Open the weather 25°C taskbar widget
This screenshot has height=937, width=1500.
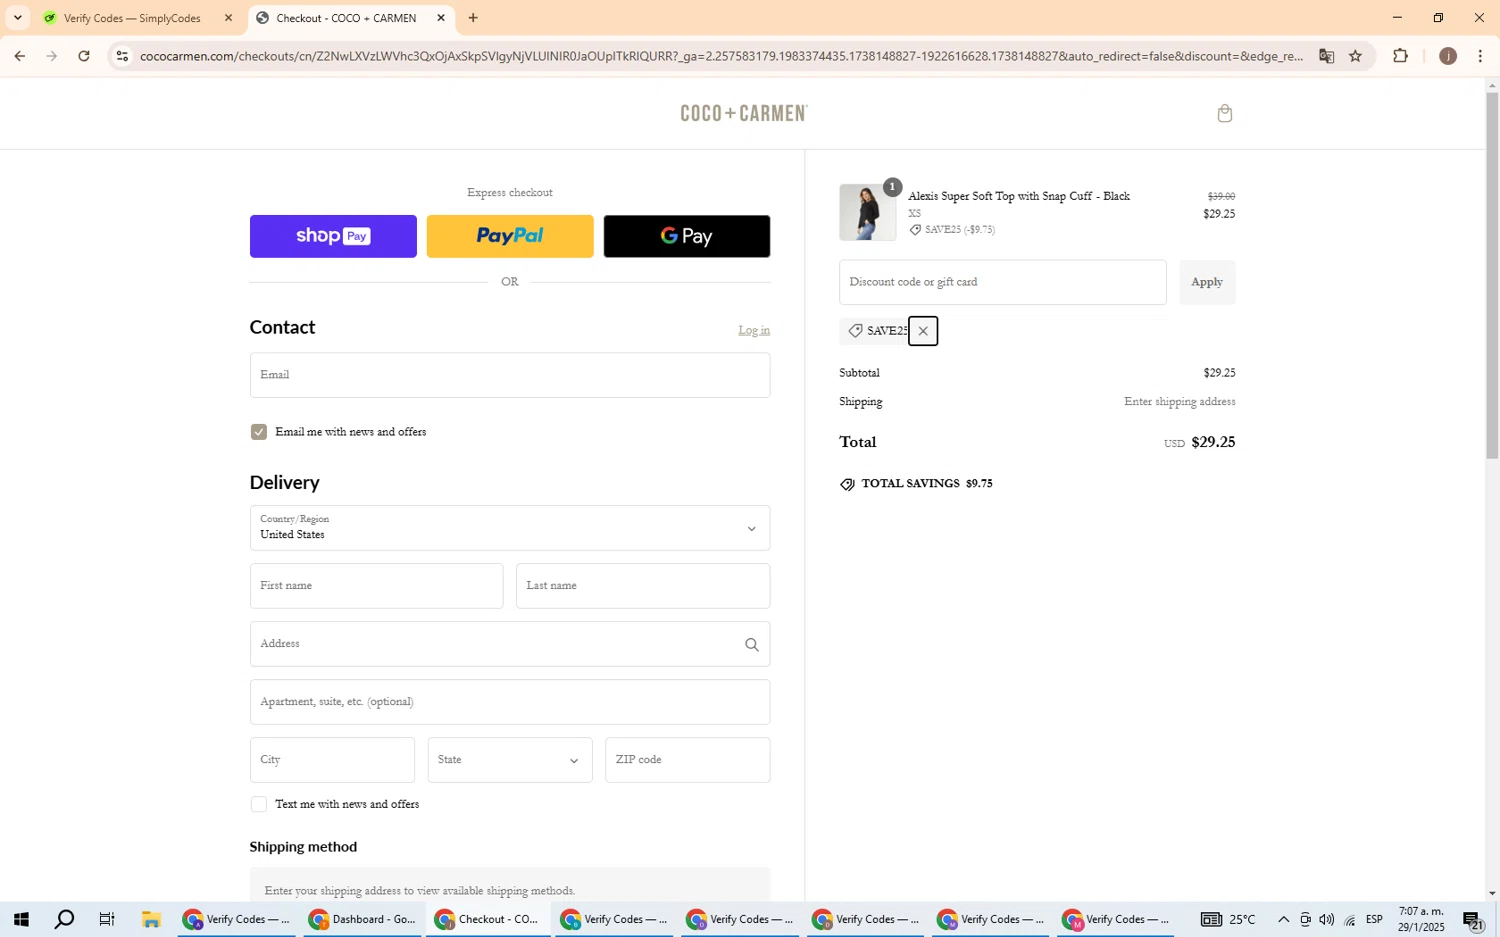click(1228, 920)
